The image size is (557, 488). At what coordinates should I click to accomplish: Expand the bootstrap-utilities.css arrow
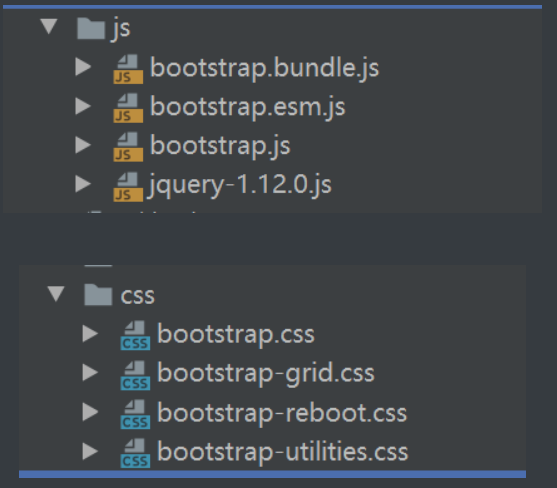click(90, 451)
